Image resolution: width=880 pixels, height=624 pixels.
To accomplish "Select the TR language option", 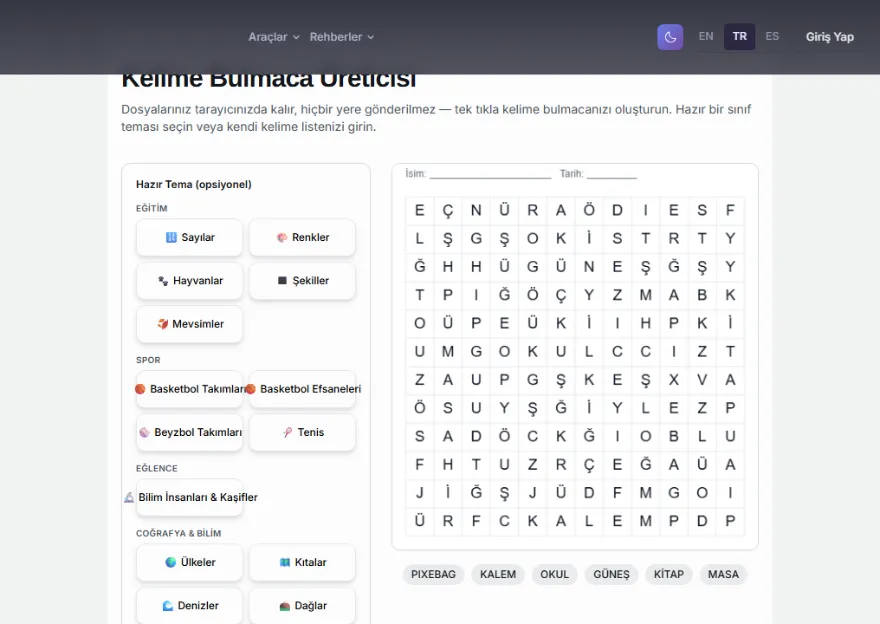I will pos(739,36).
